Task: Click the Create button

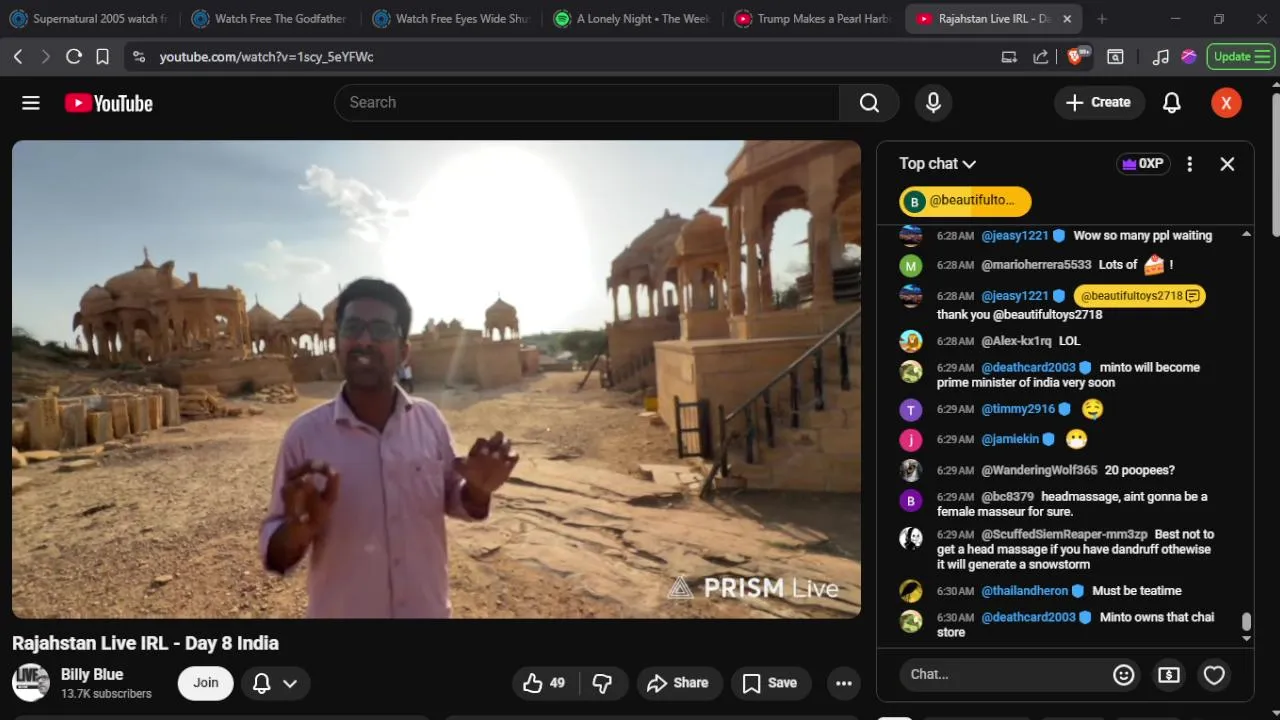Action: (1099, 102)
